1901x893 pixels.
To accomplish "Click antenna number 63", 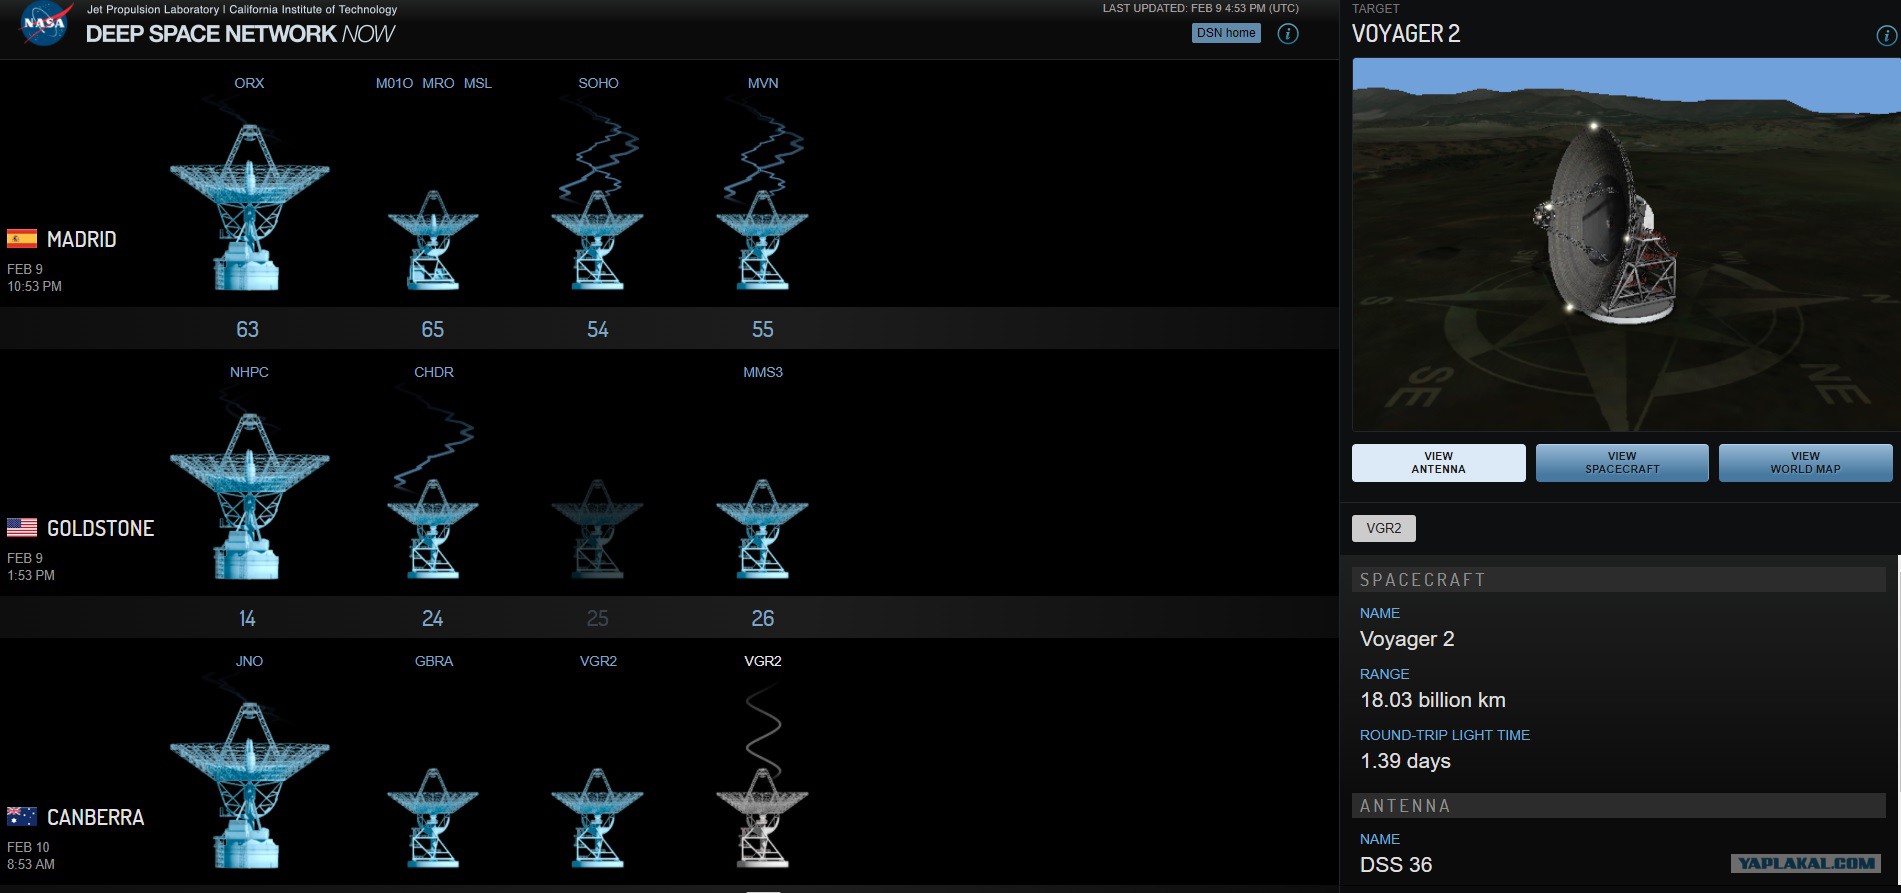I will click(247, 329).
